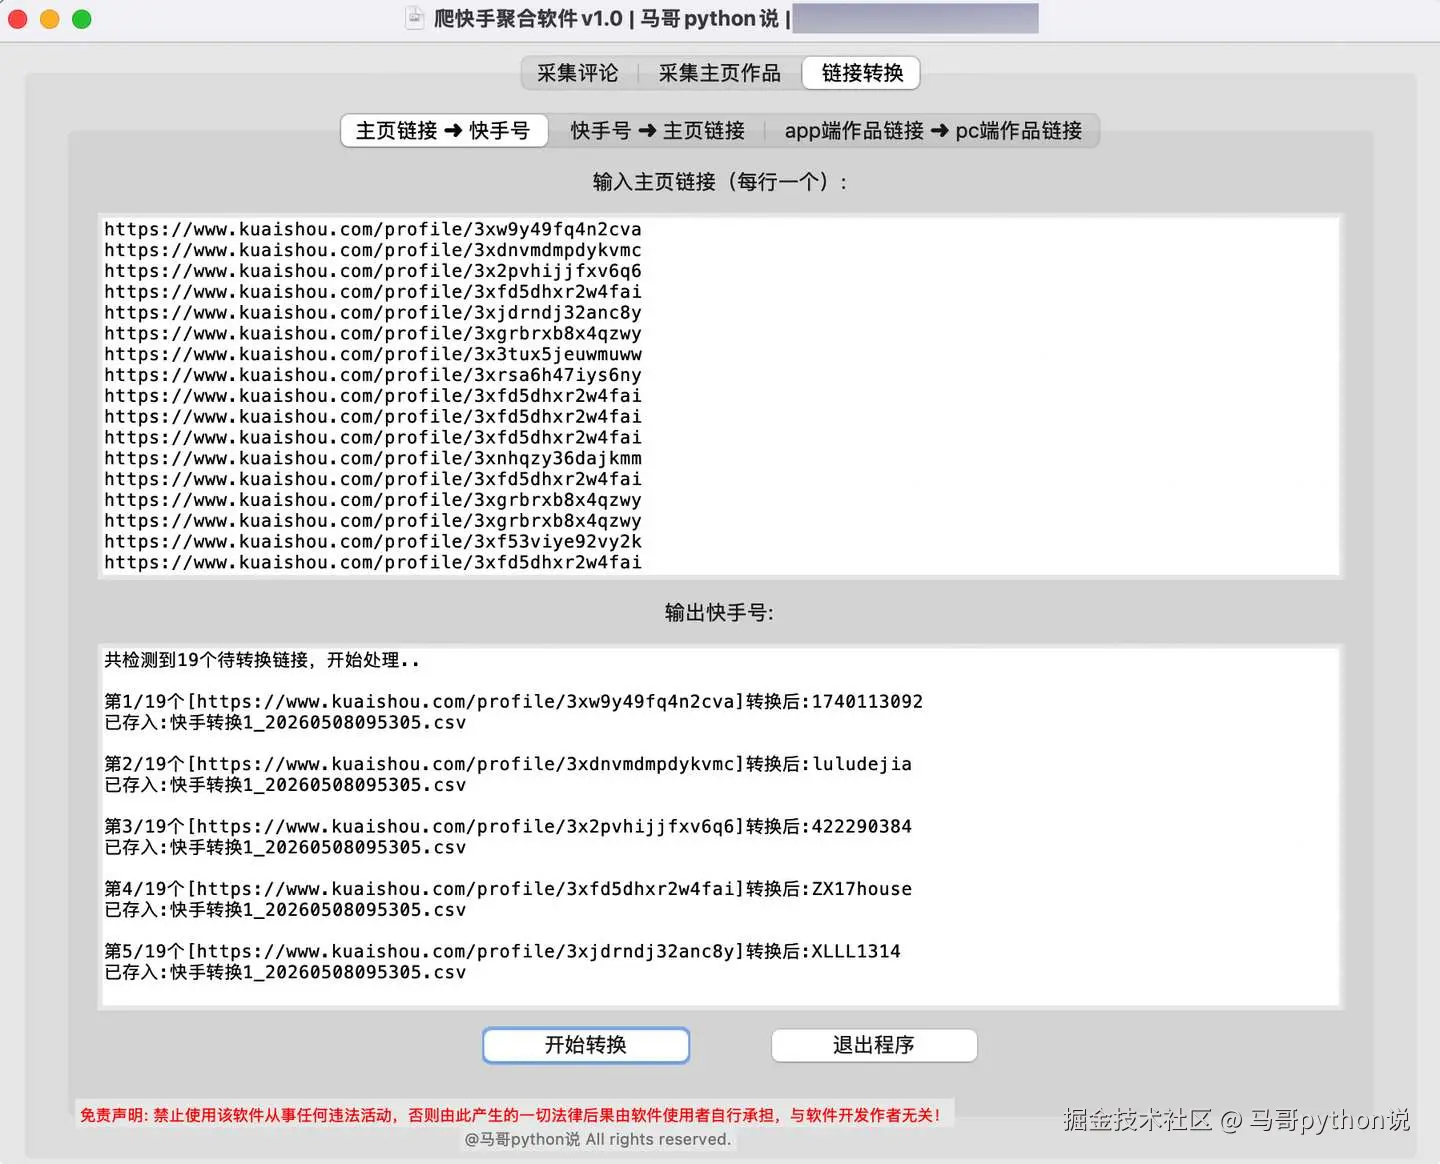This screenshot has width=1440, height=1164.
Task: Click inside the 输出快手号 output box
Action: [720, 826]
